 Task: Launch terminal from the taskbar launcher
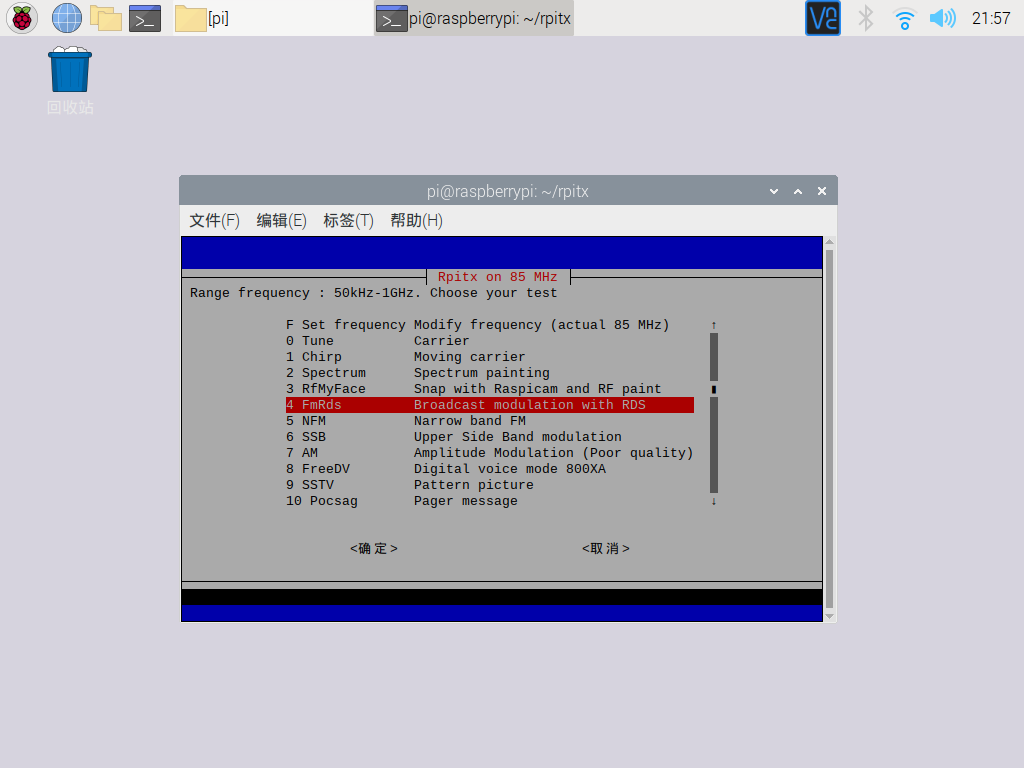[145, 18]
